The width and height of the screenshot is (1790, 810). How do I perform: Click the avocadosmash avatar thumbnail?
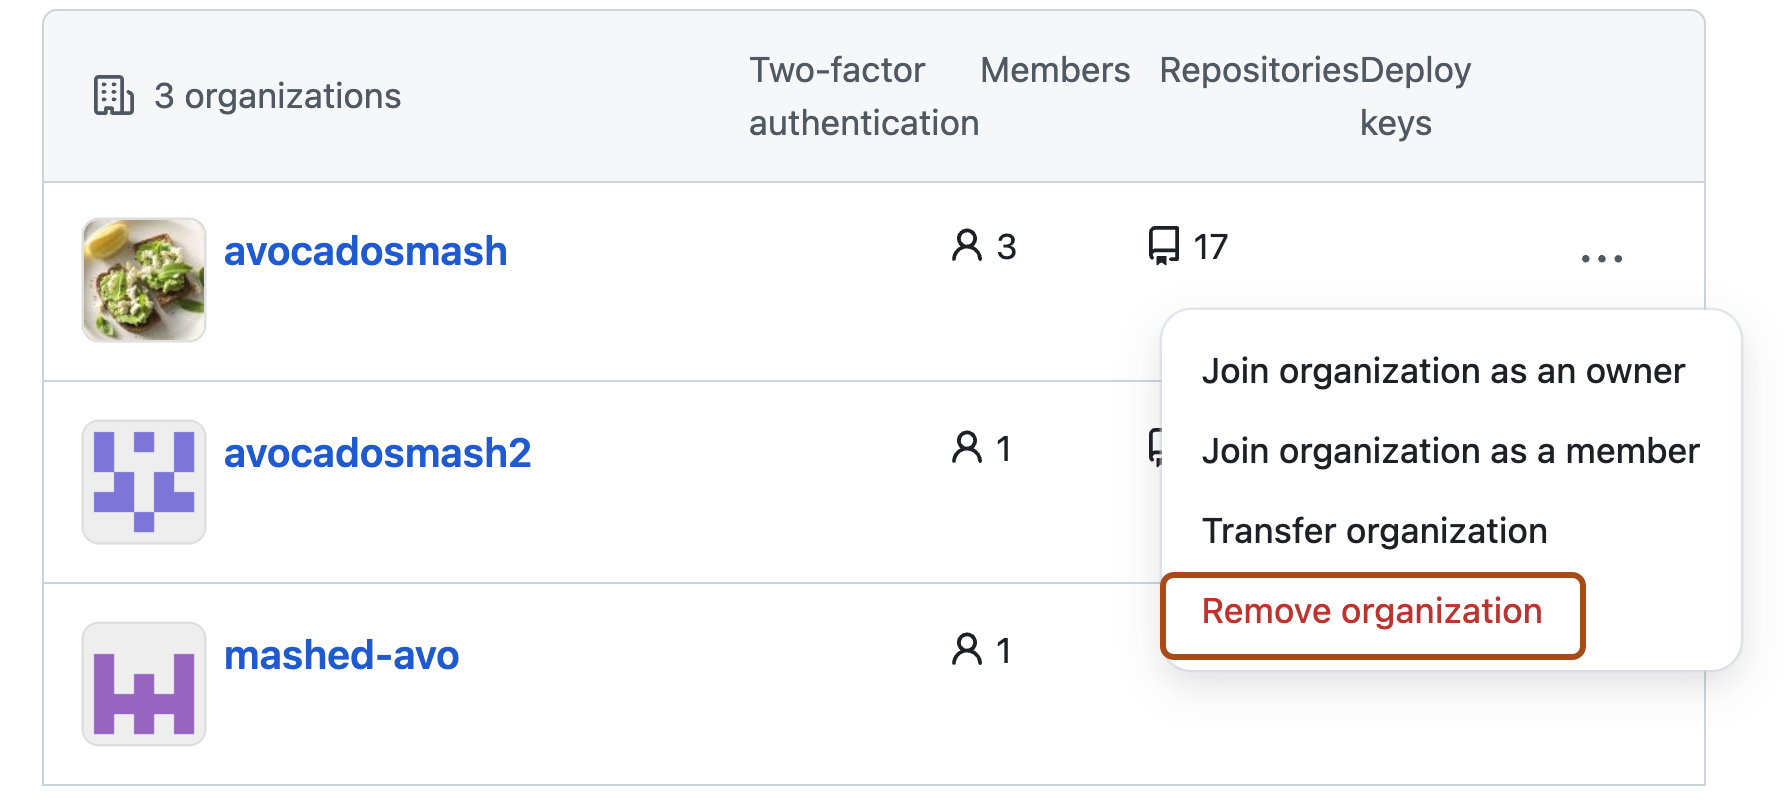click(x=144, y=280)
